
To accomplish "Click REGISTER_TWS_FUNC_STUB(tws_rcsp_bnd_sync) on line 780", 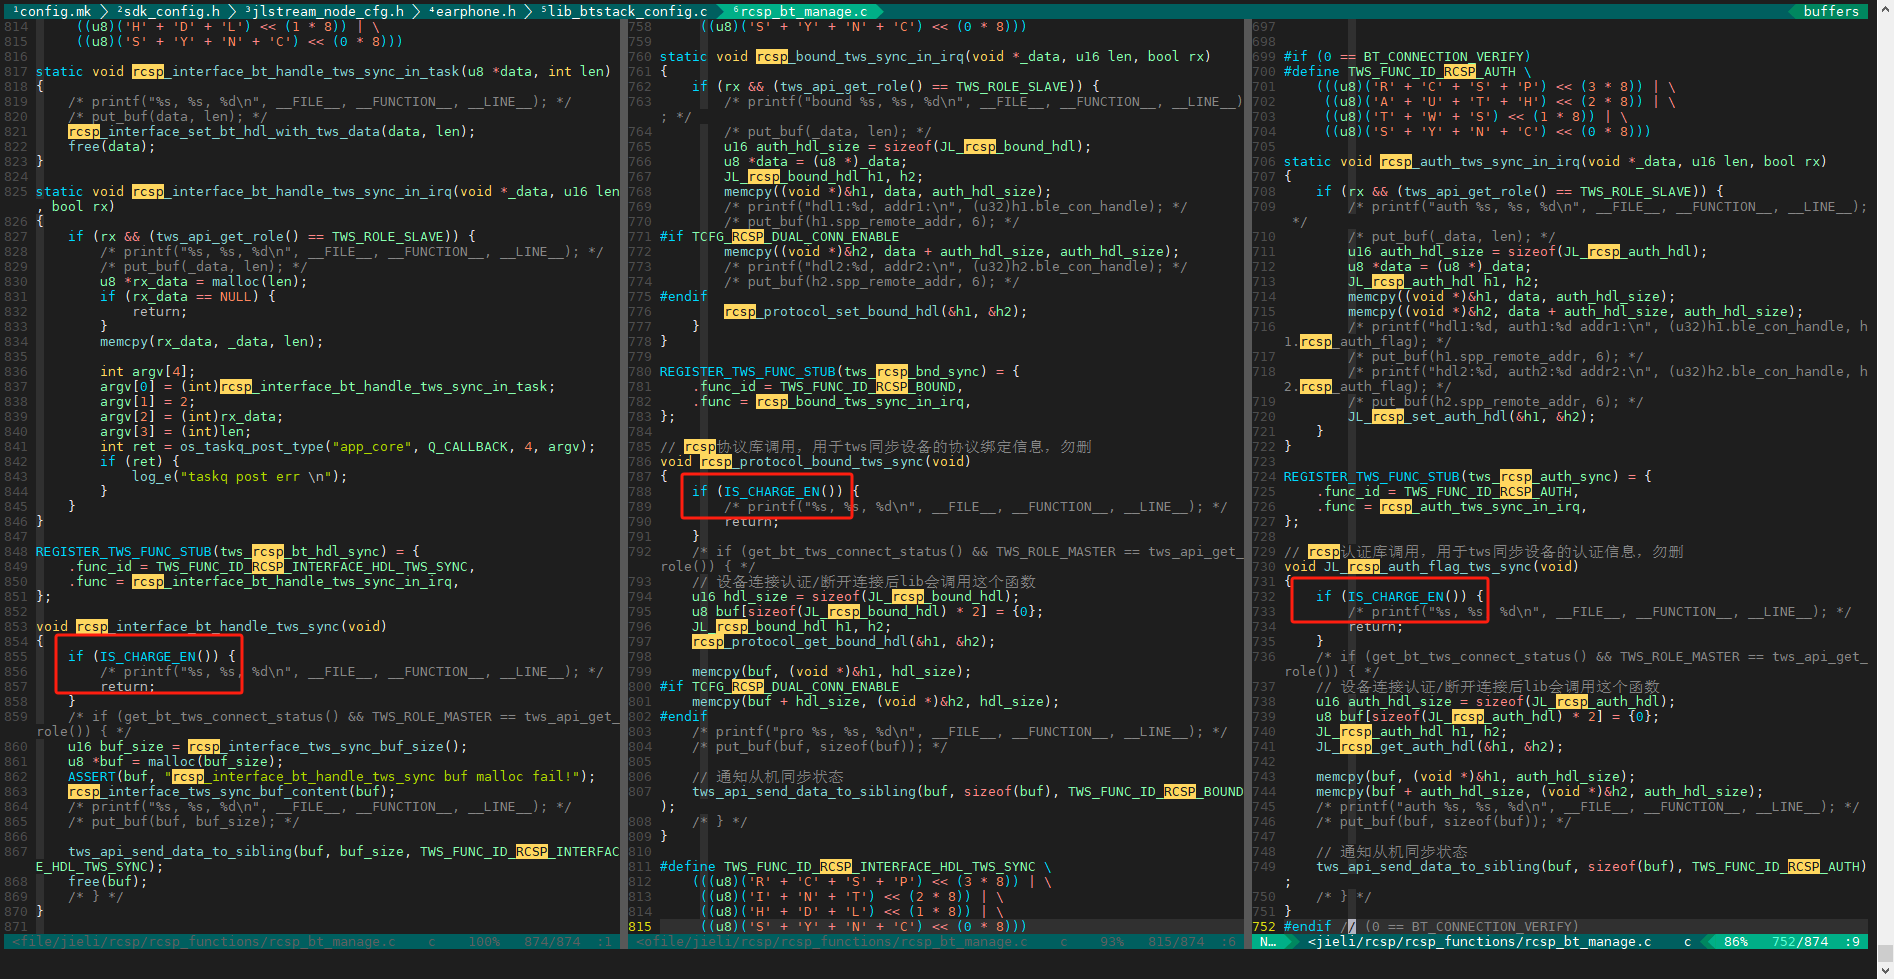I will click(839, 371).
